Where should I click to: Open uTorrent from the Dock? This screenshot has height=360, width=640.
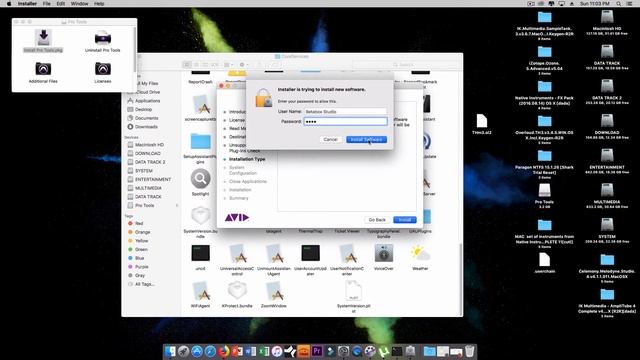coord(383,351)
